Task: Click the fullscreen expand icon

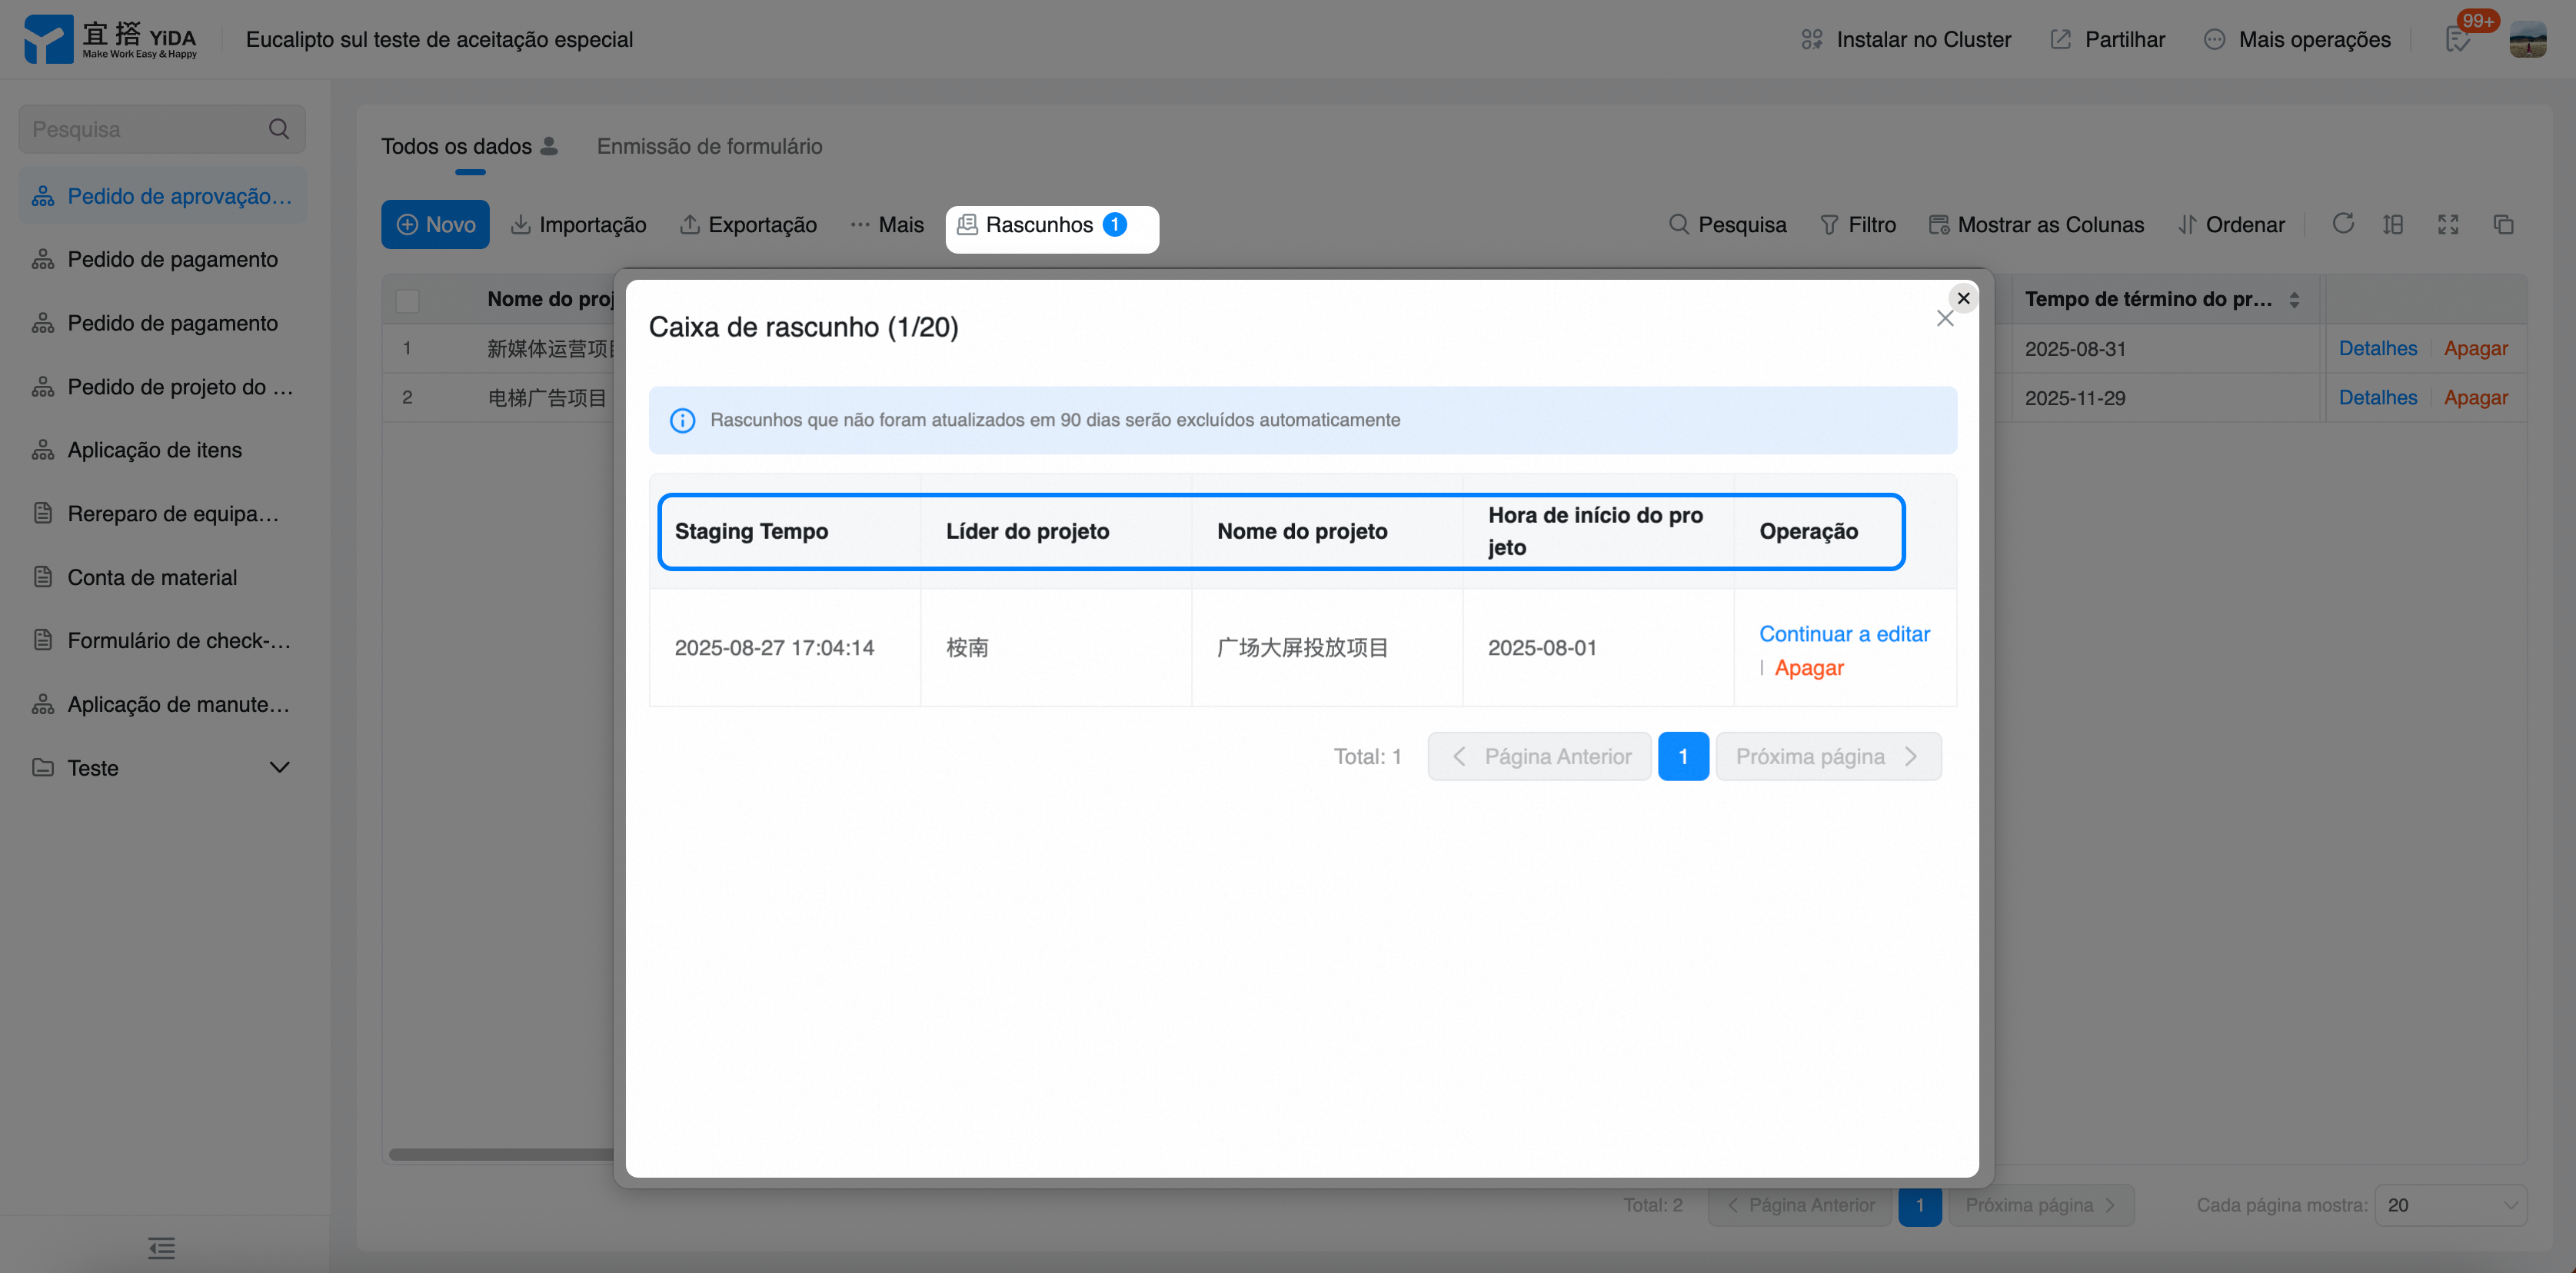Action: [x=2447, y=224]
